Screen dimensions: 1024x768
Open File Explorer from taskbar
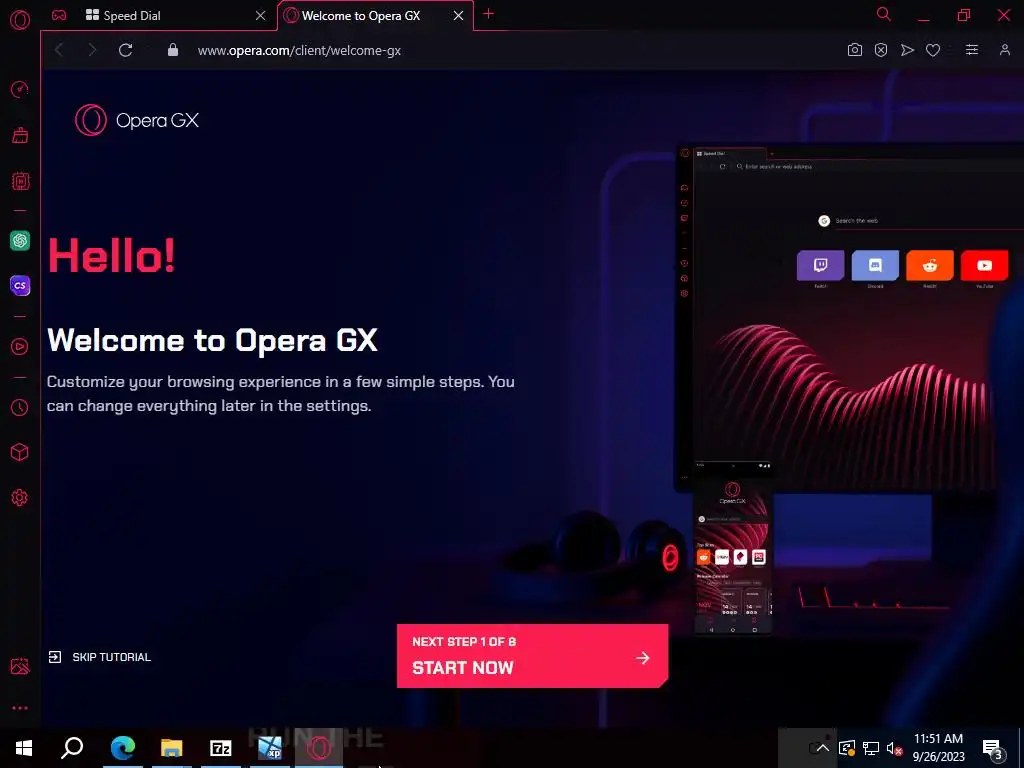(x=172, y=748)
